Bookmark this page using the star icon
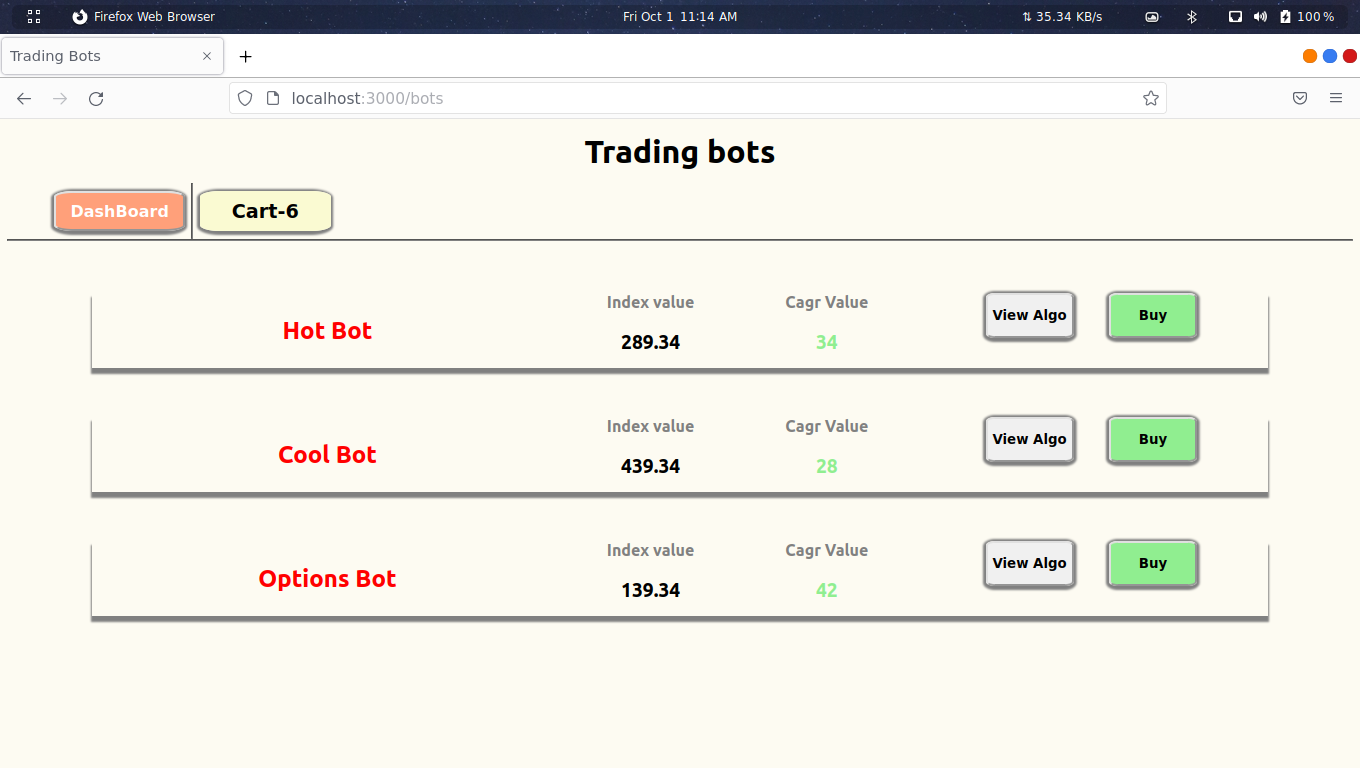 pyautogui.click(x=1150, y=98)
